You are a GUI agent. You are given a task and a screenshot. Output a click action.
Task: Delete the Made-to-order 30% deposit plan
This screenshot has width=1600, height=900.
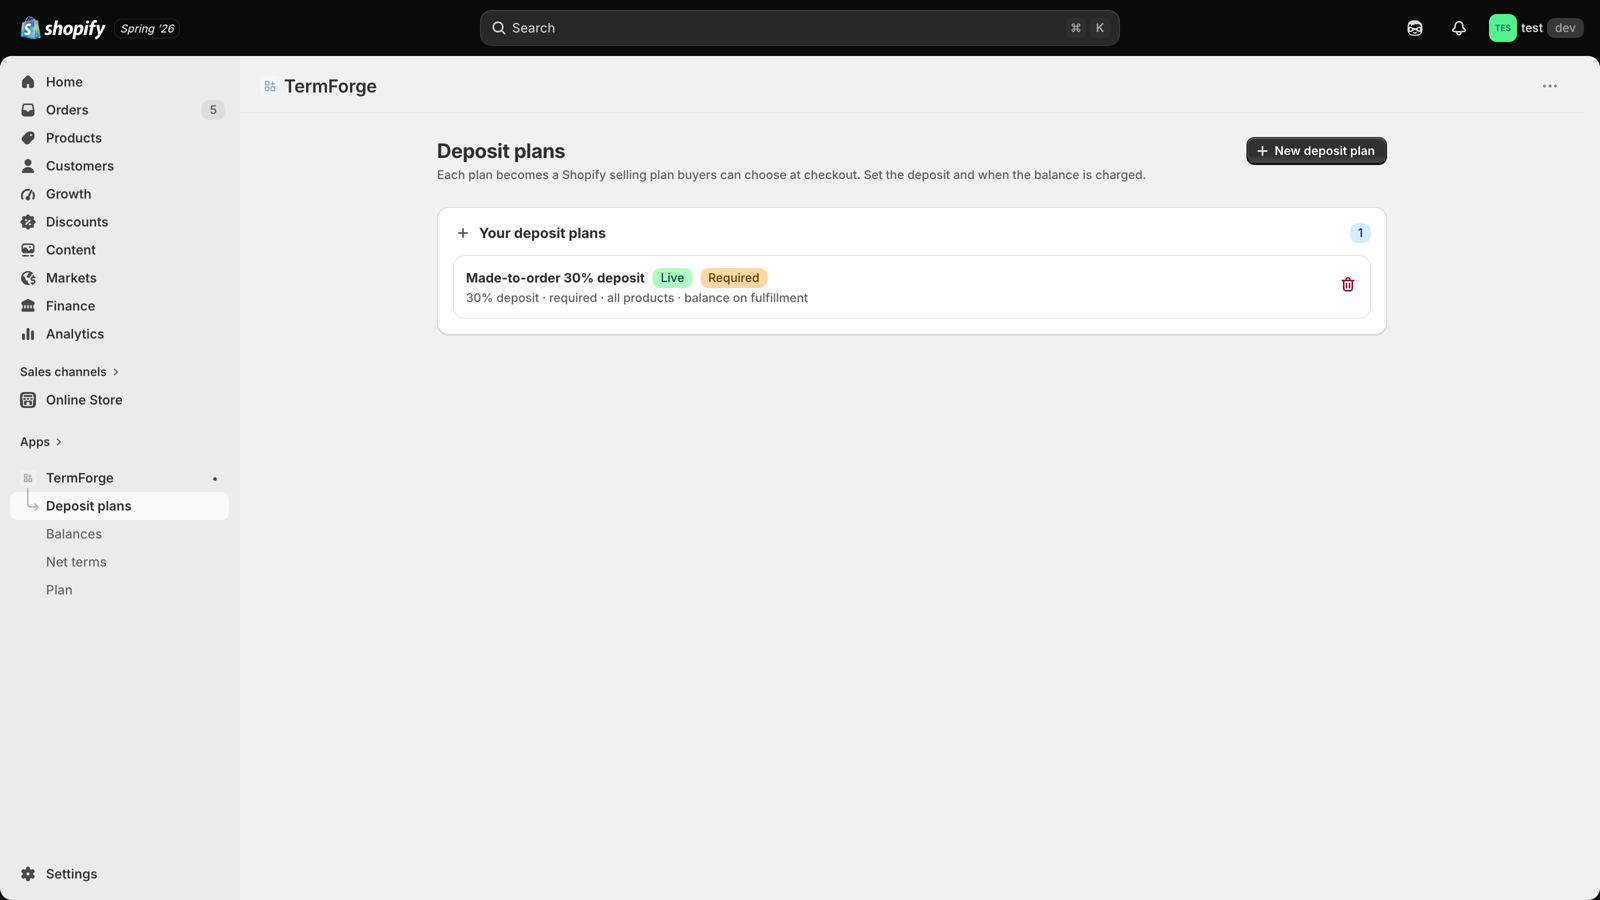click(x=1347, y=285)
